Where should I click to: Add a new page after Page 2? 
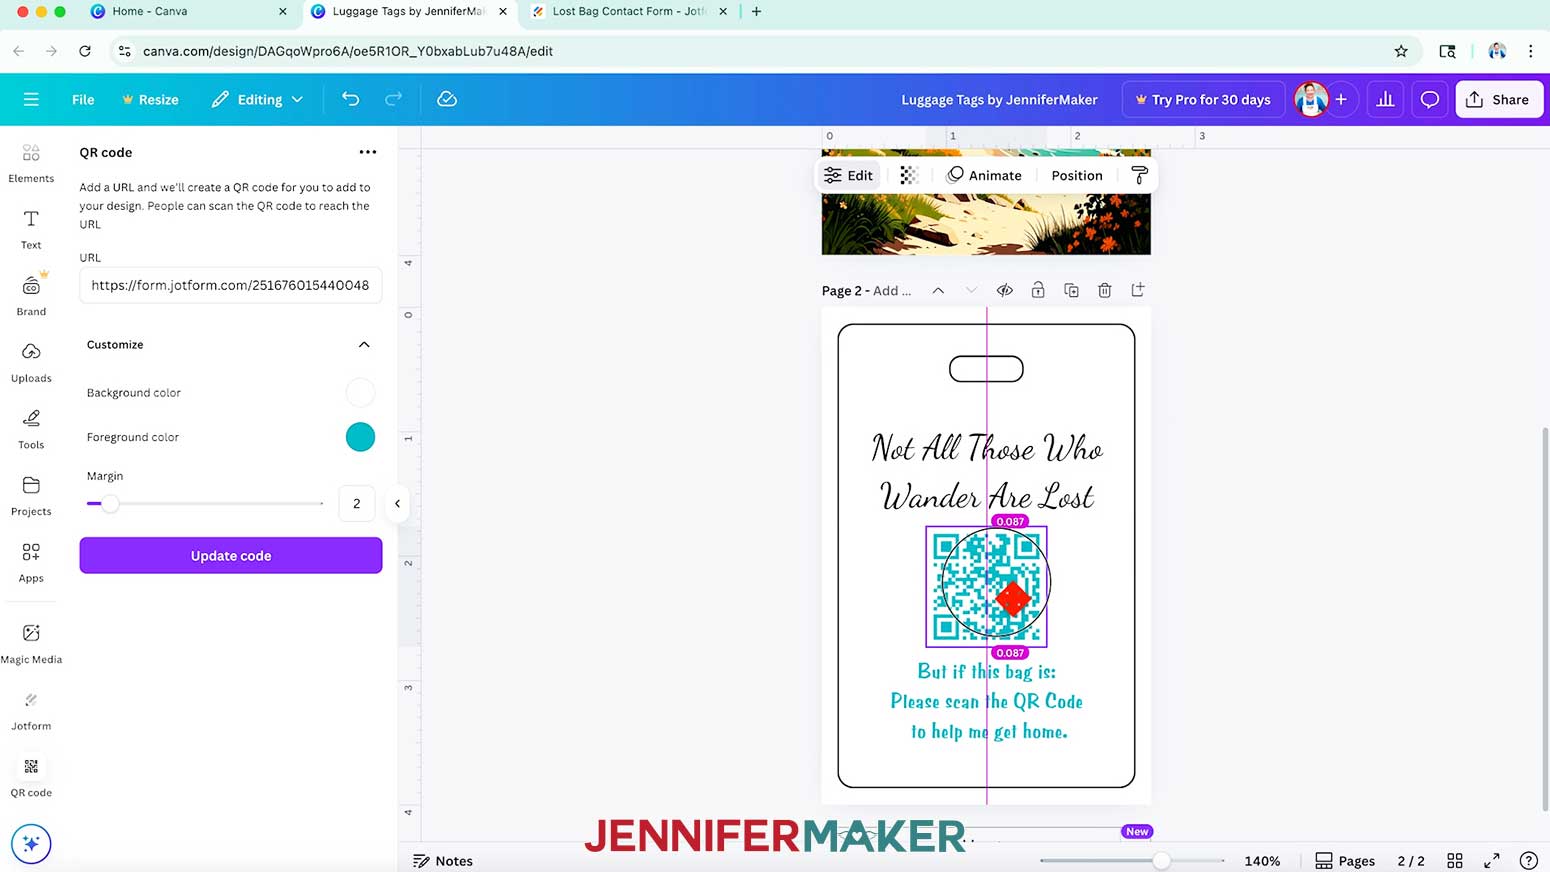coord(1138,290)
